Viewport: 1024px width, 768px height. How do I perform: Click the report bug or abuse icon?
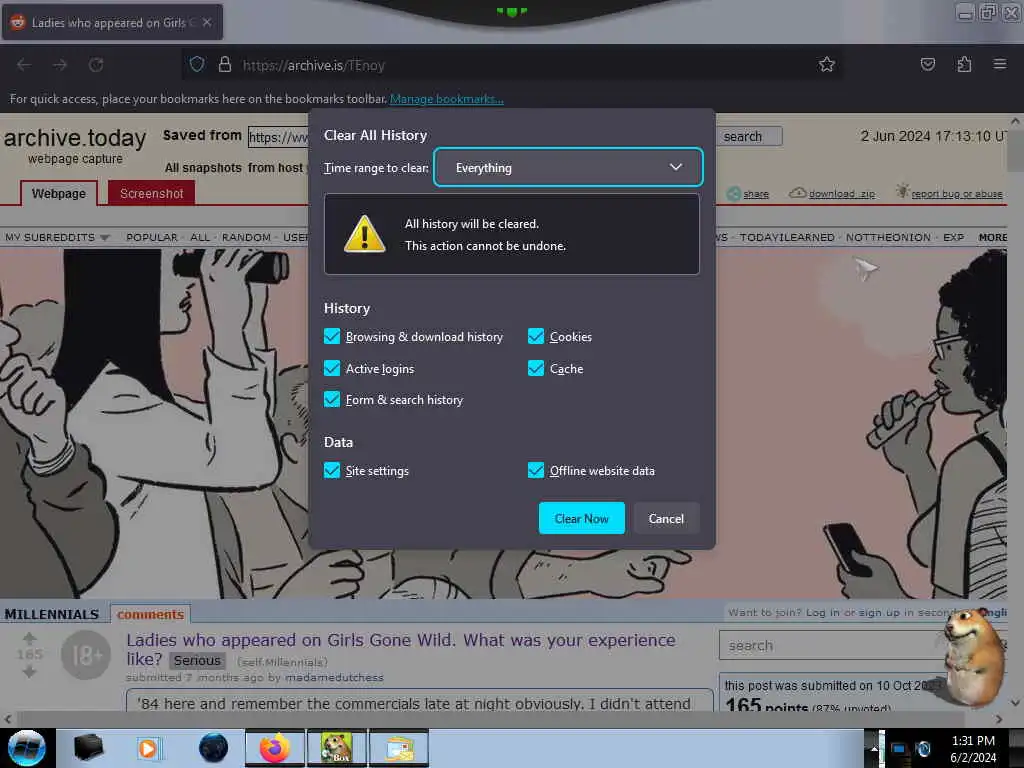click(902, 191)
